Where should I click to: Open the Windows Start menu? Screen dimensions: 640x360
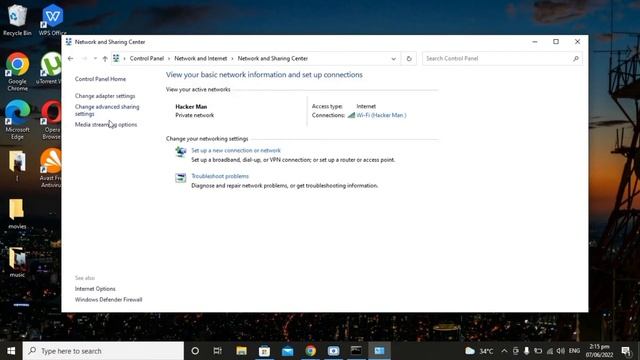[11, 351]
